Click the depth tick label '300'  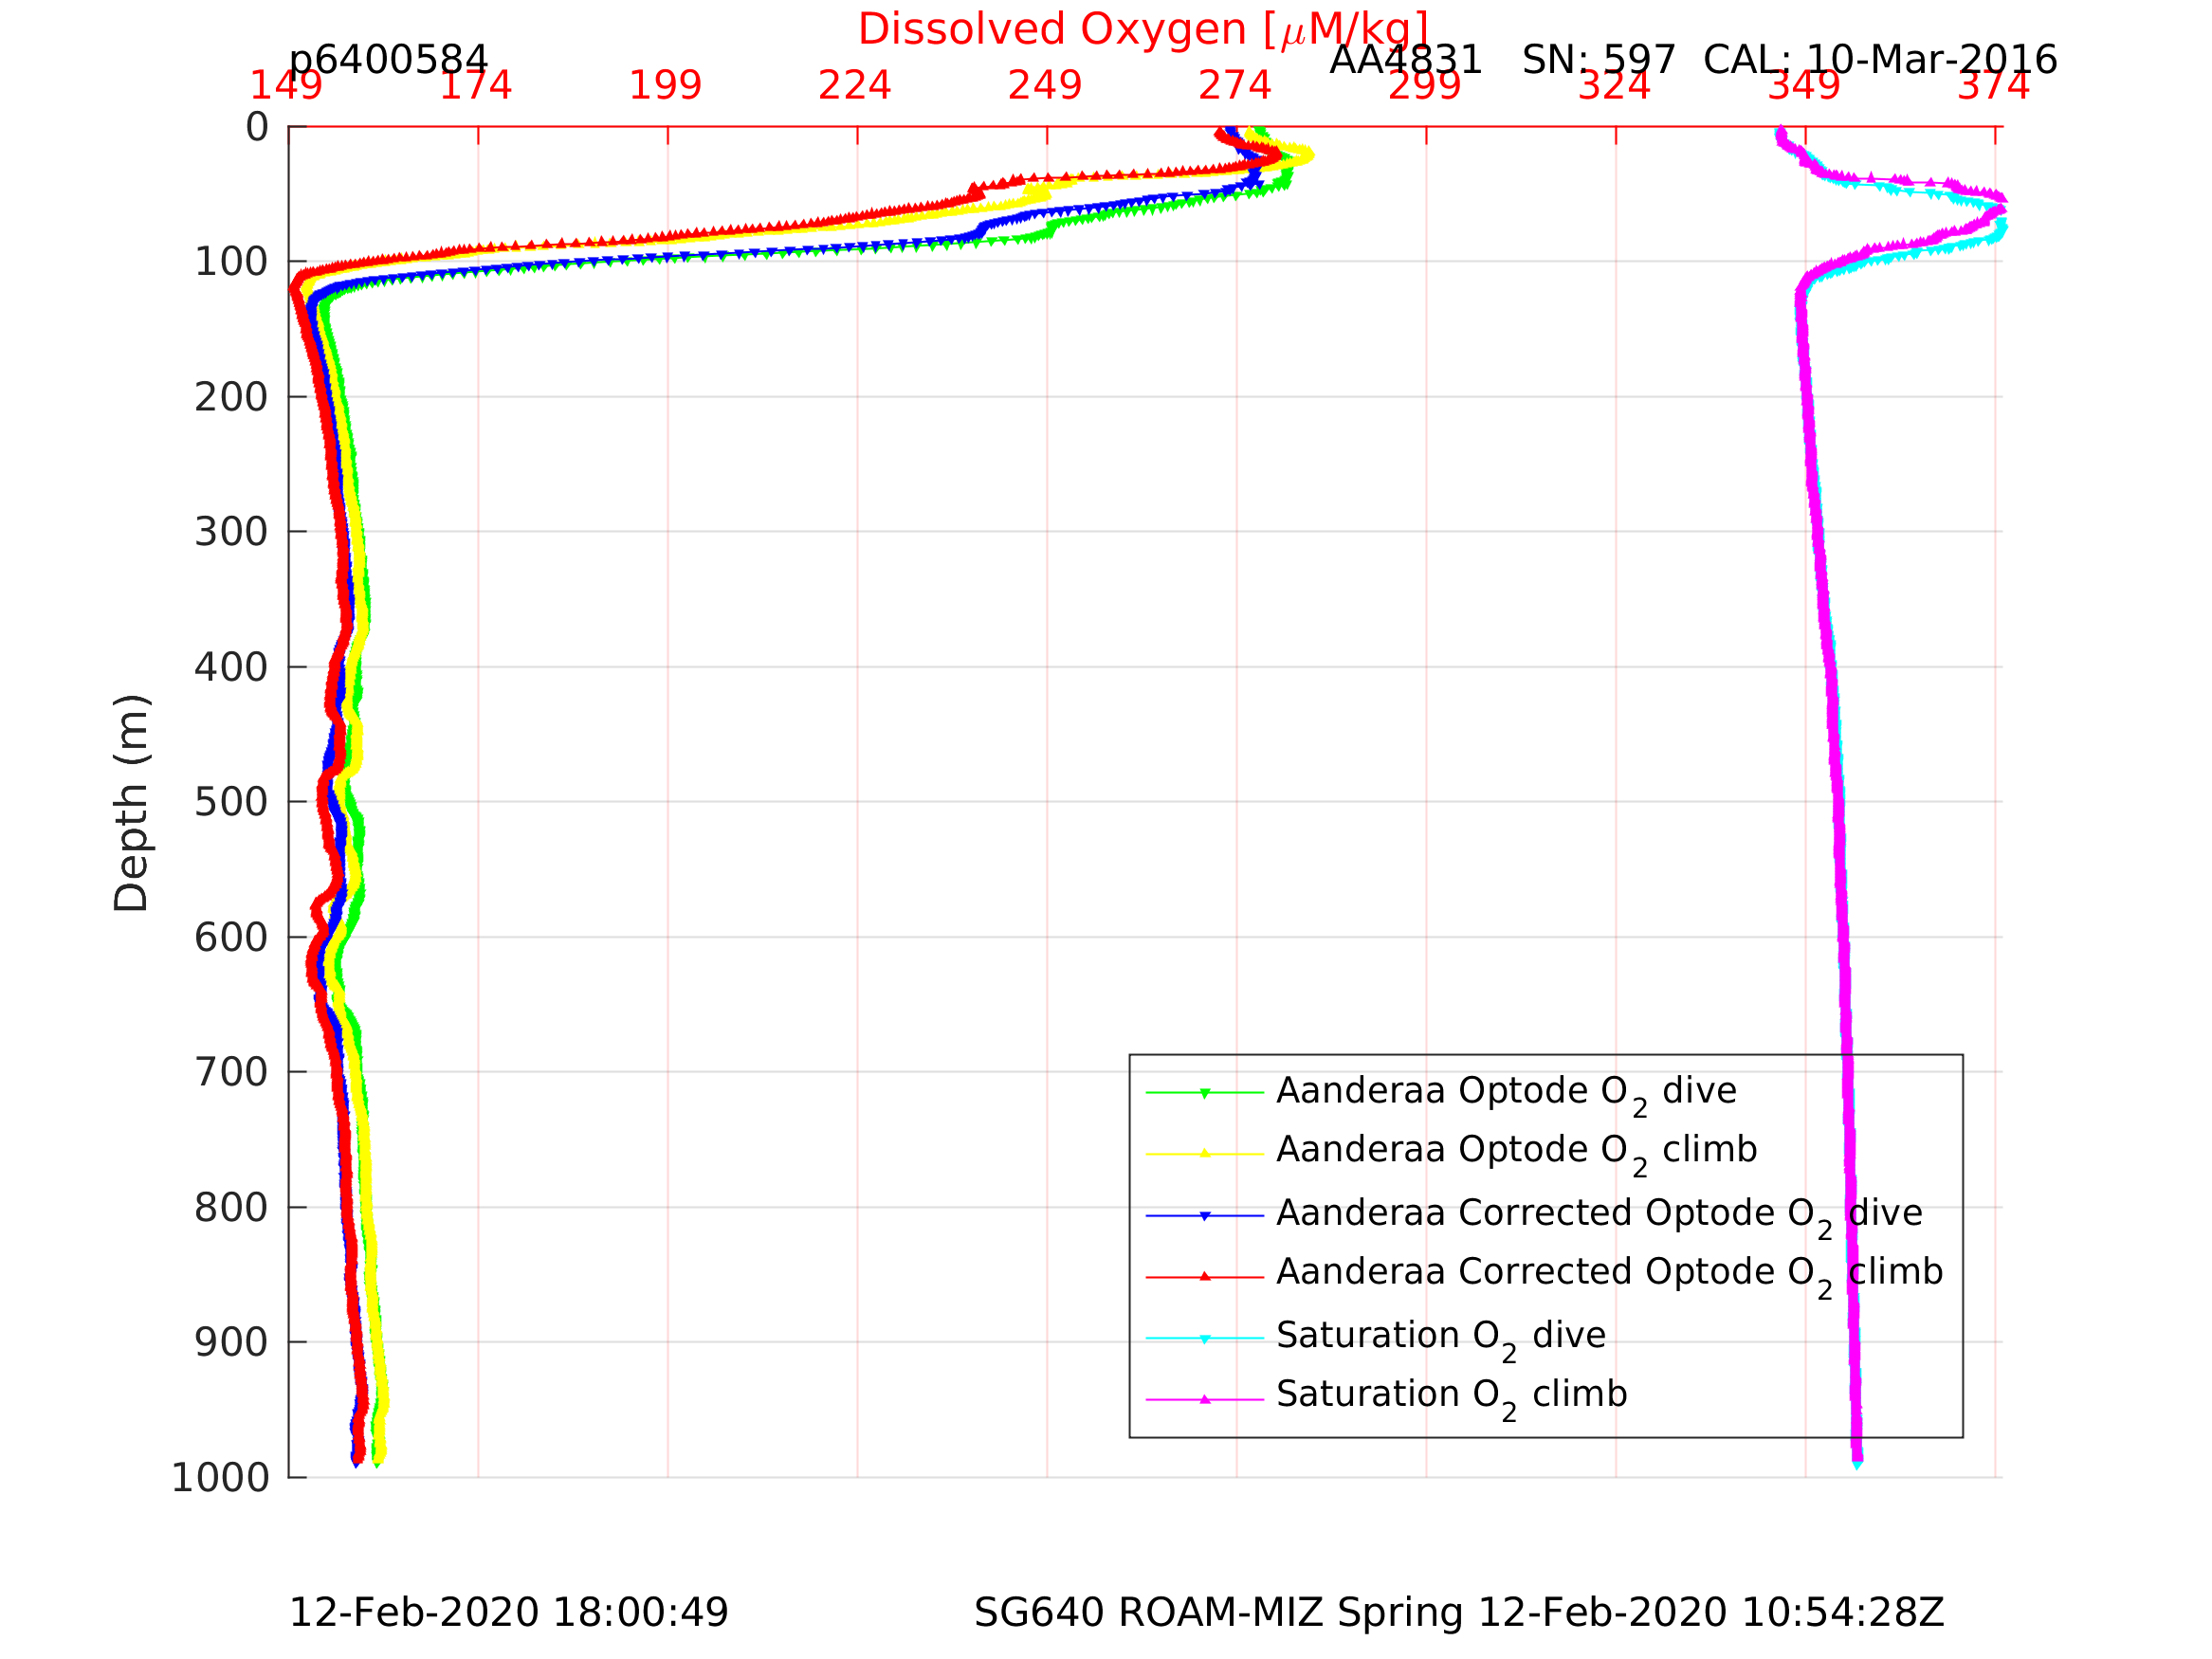(x=232, y=532)
